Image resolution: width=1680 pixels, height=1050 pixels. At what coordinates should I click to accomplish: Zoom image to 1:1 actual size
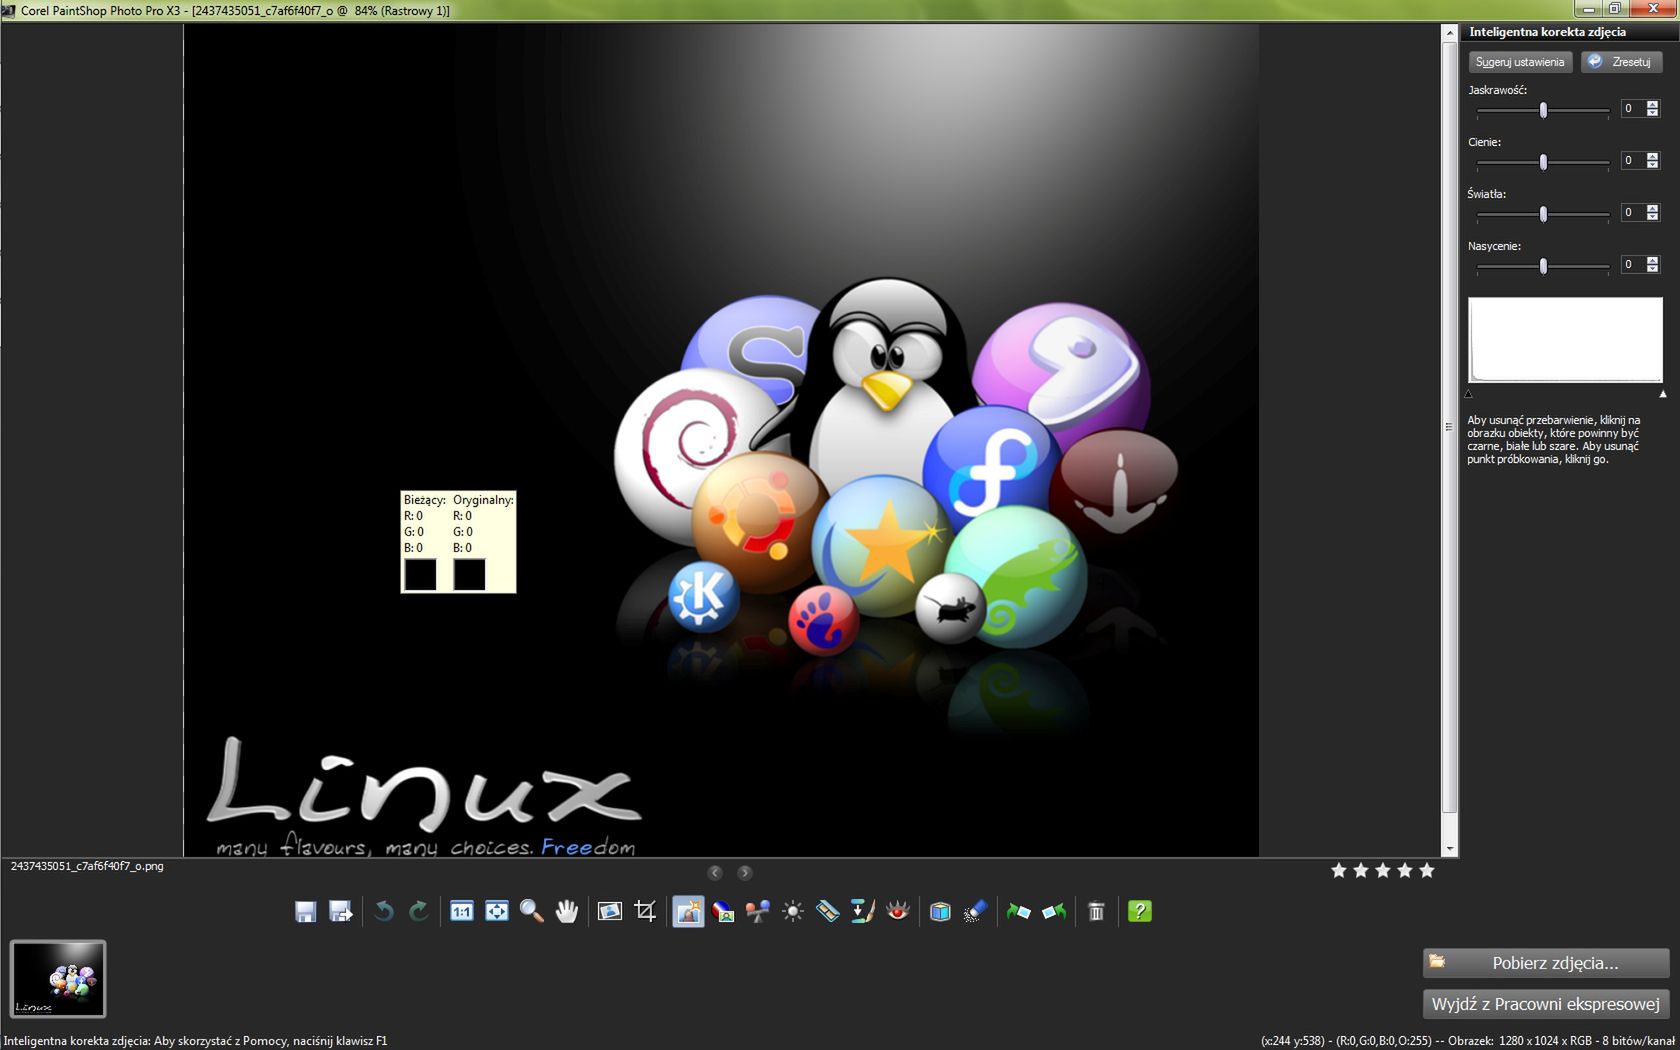[x=461, y=911]
